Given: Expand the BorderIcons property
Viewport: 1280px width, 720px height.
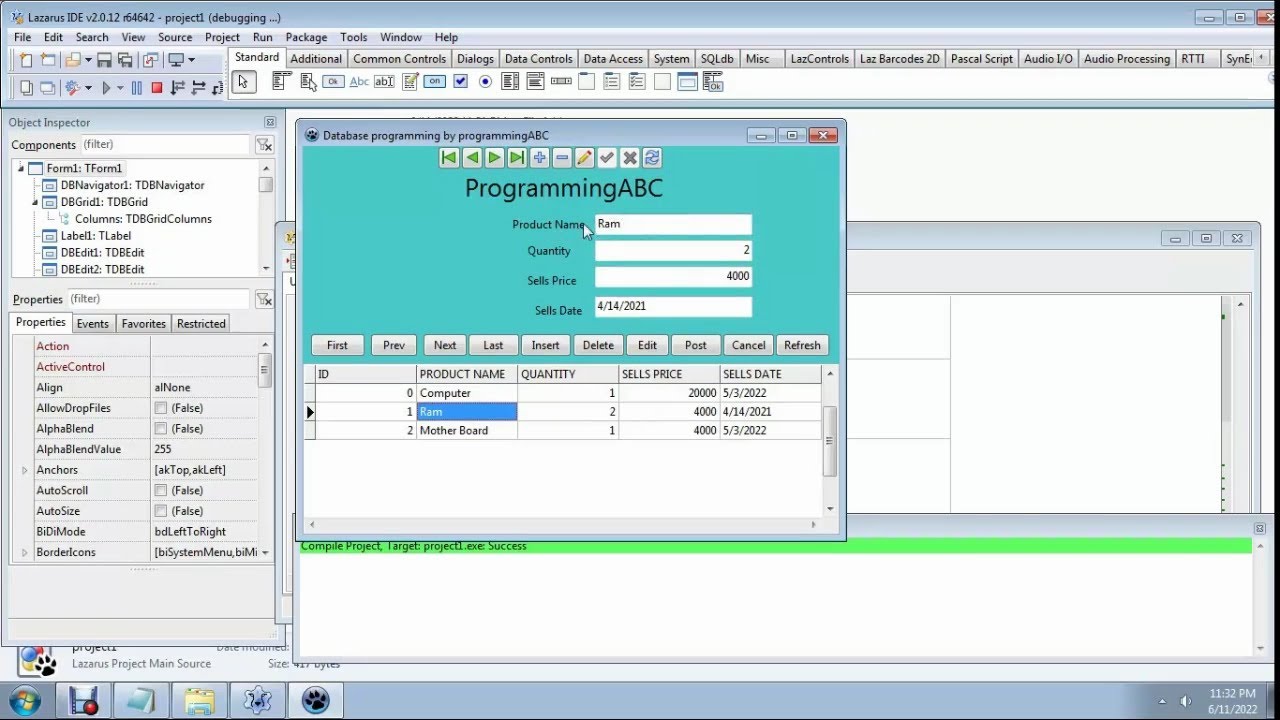Looking at the screenshot, I should tap(25, 553).
